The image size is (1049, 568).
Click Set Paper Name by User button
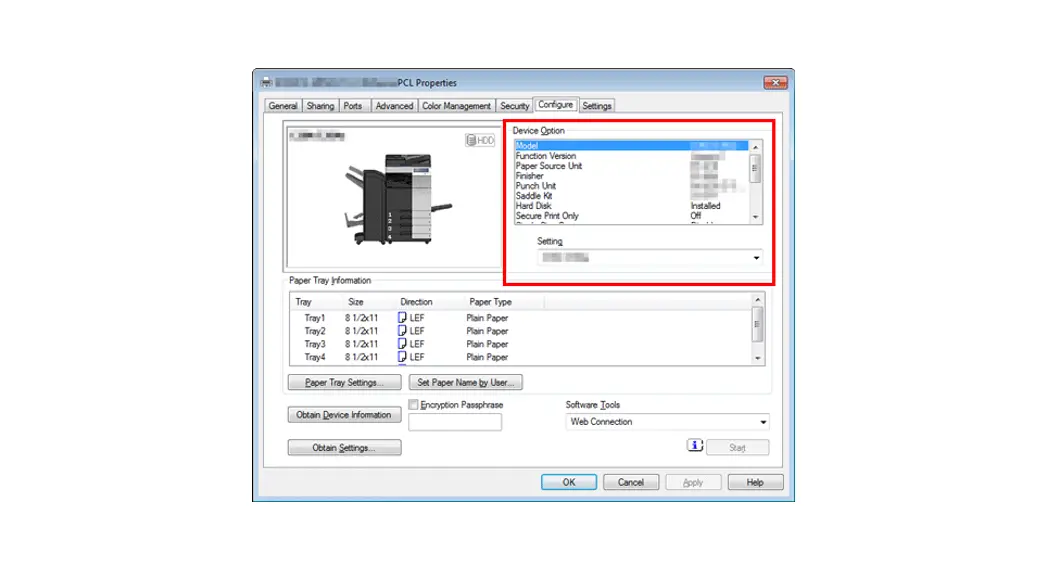pyautogui.click(x=466, y=382)
